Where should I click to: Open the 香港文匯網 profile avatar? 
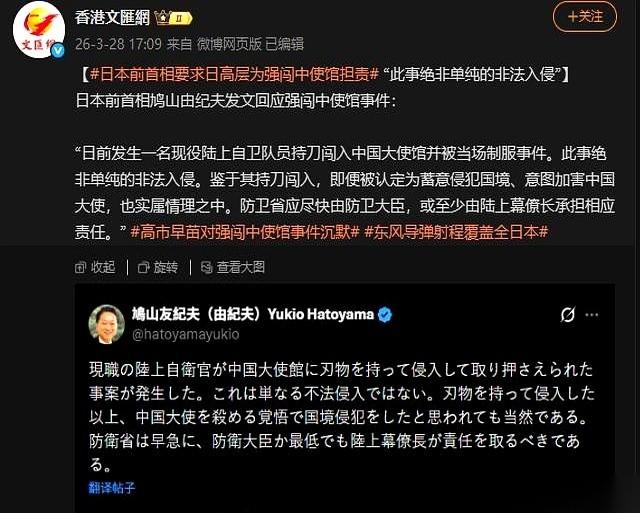click(39, 29)
